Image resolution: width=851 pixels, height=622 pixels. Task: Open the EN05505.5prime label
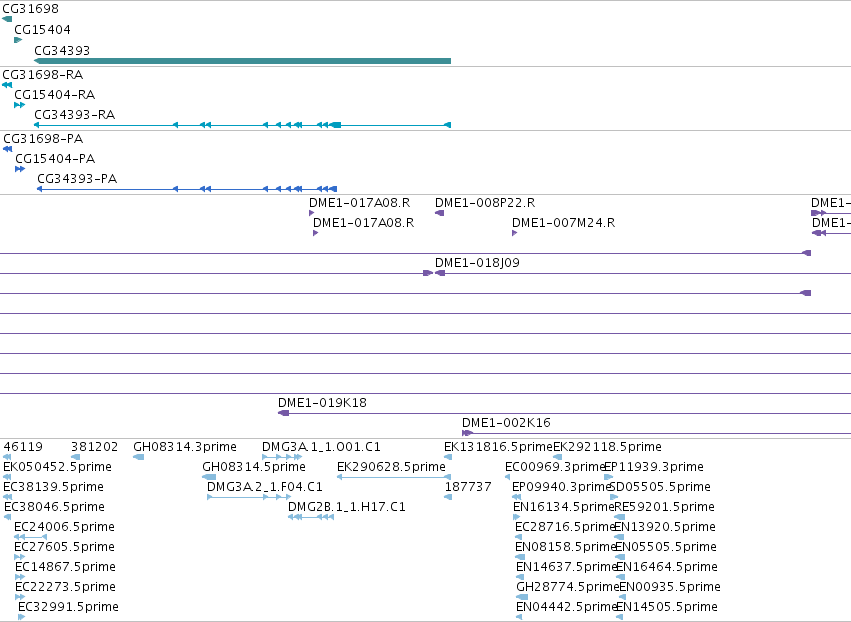pyautogui.click(x=666, y=547)
